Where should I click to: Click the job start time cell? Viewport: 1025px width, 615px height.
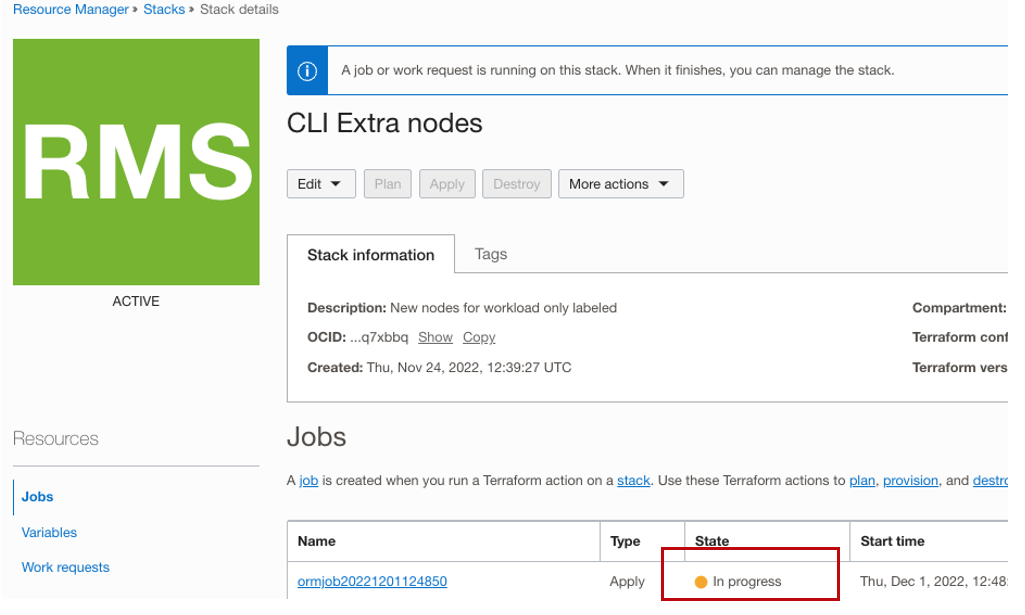[933, 582]
